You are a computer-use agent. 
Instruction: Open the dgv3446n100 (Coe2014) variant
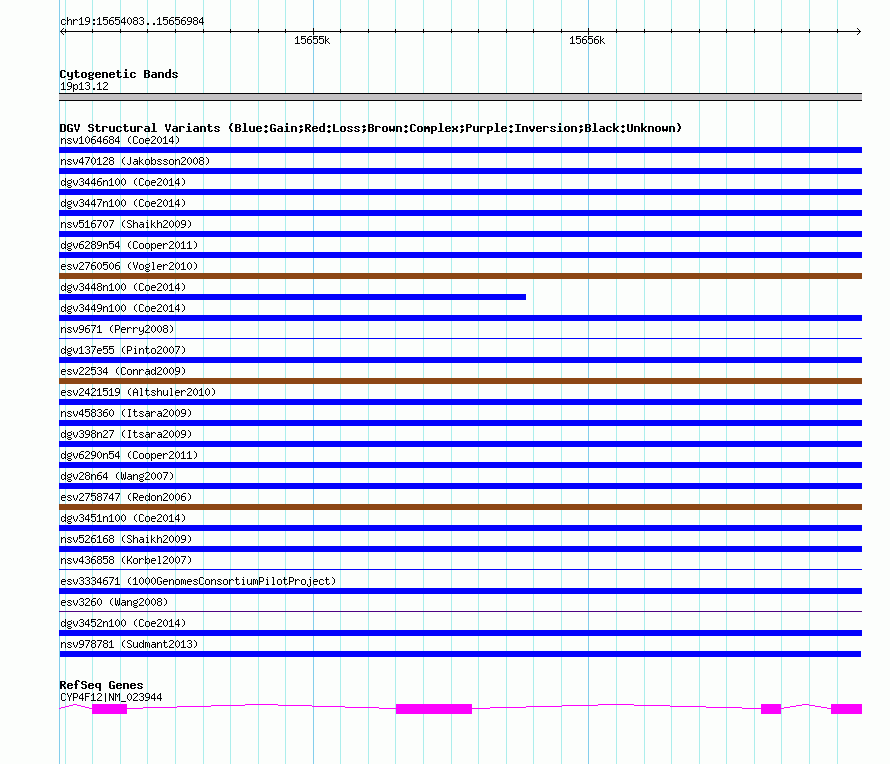point(123,182)
